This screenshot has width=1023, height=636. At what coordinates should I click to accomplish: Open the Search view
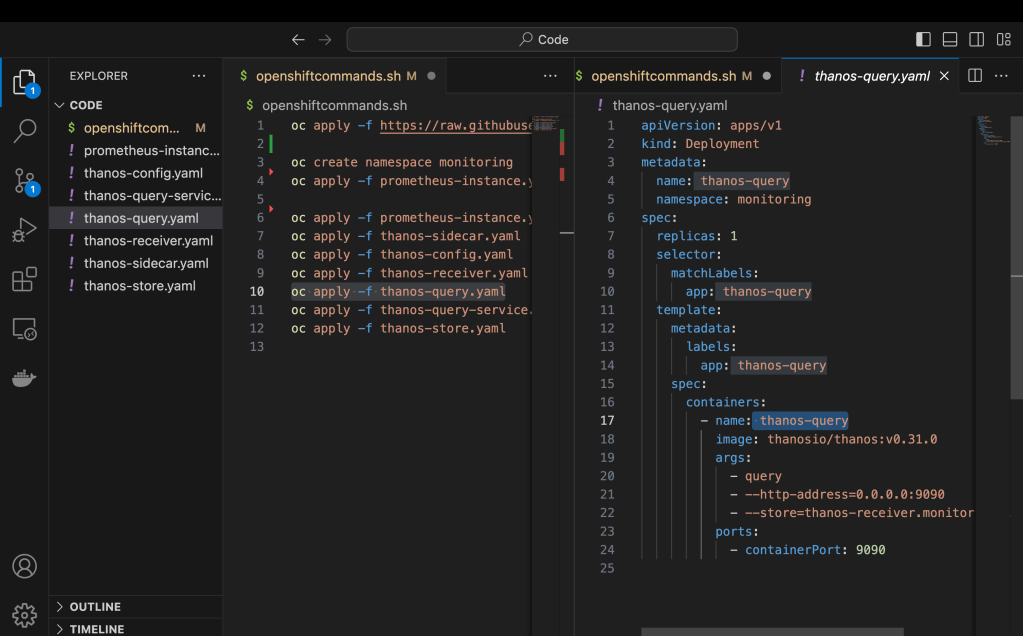24,130
